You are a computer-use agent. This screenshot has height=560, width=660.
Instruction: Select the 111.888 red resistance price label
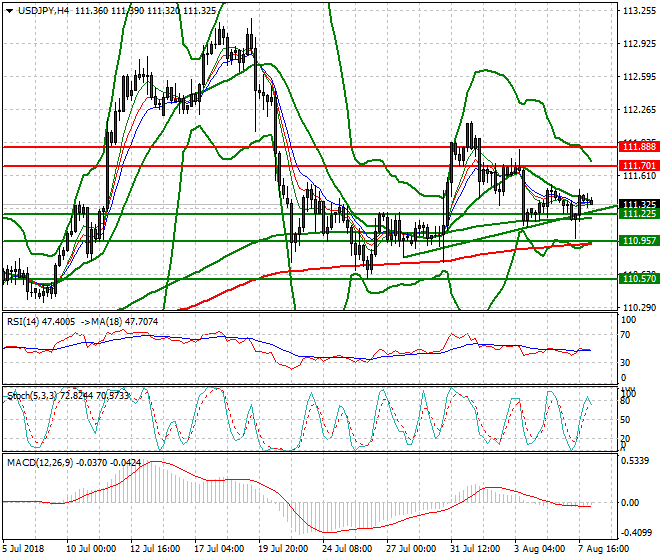(639, 147)
